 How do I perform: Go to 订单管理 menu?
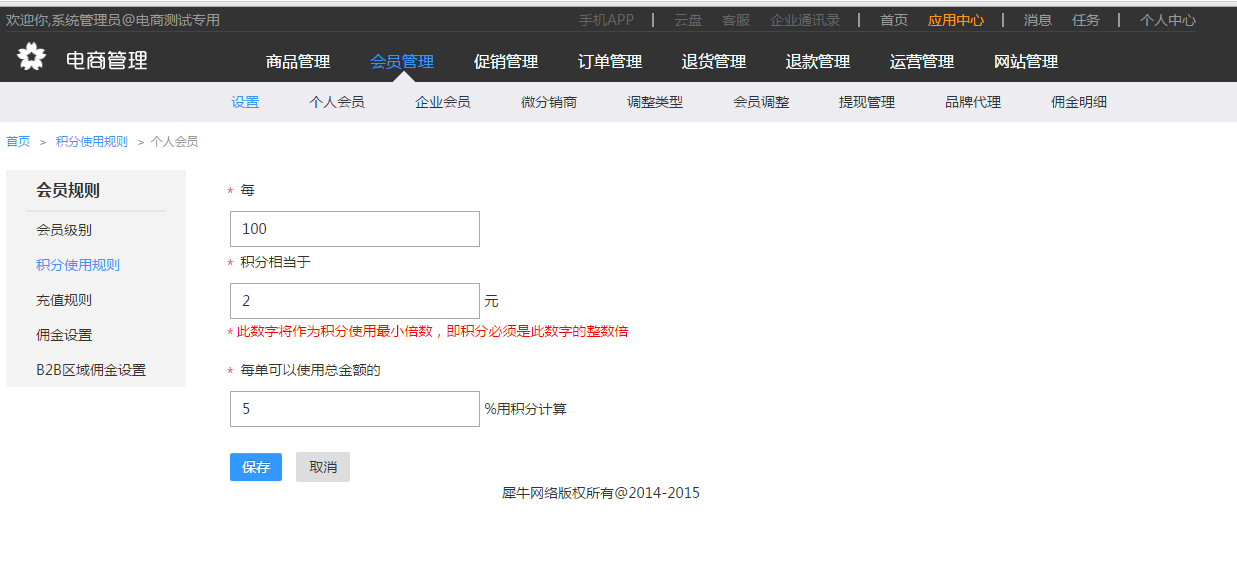click(x=610, y=62)
